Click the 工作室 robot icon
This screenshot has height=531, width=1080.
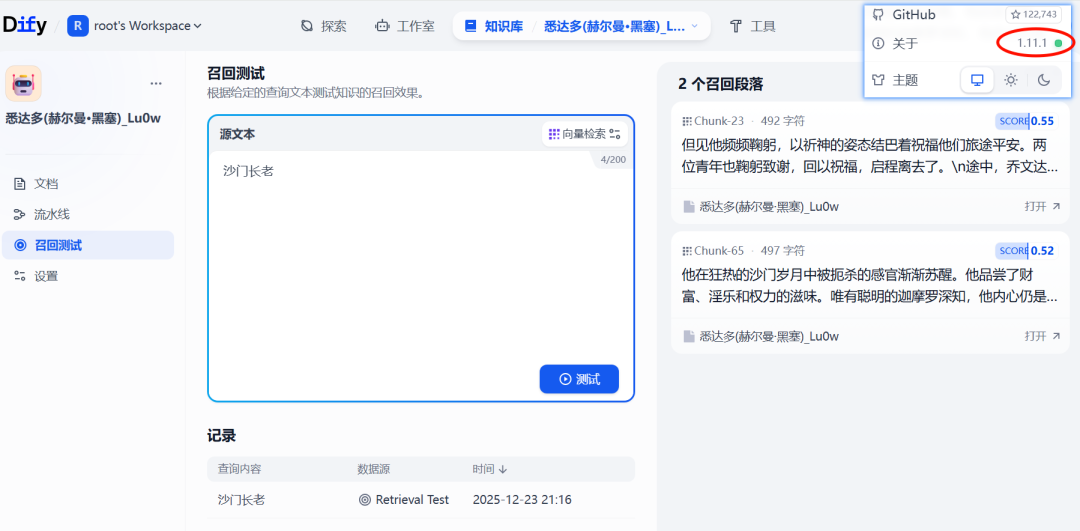click(382, 26)
